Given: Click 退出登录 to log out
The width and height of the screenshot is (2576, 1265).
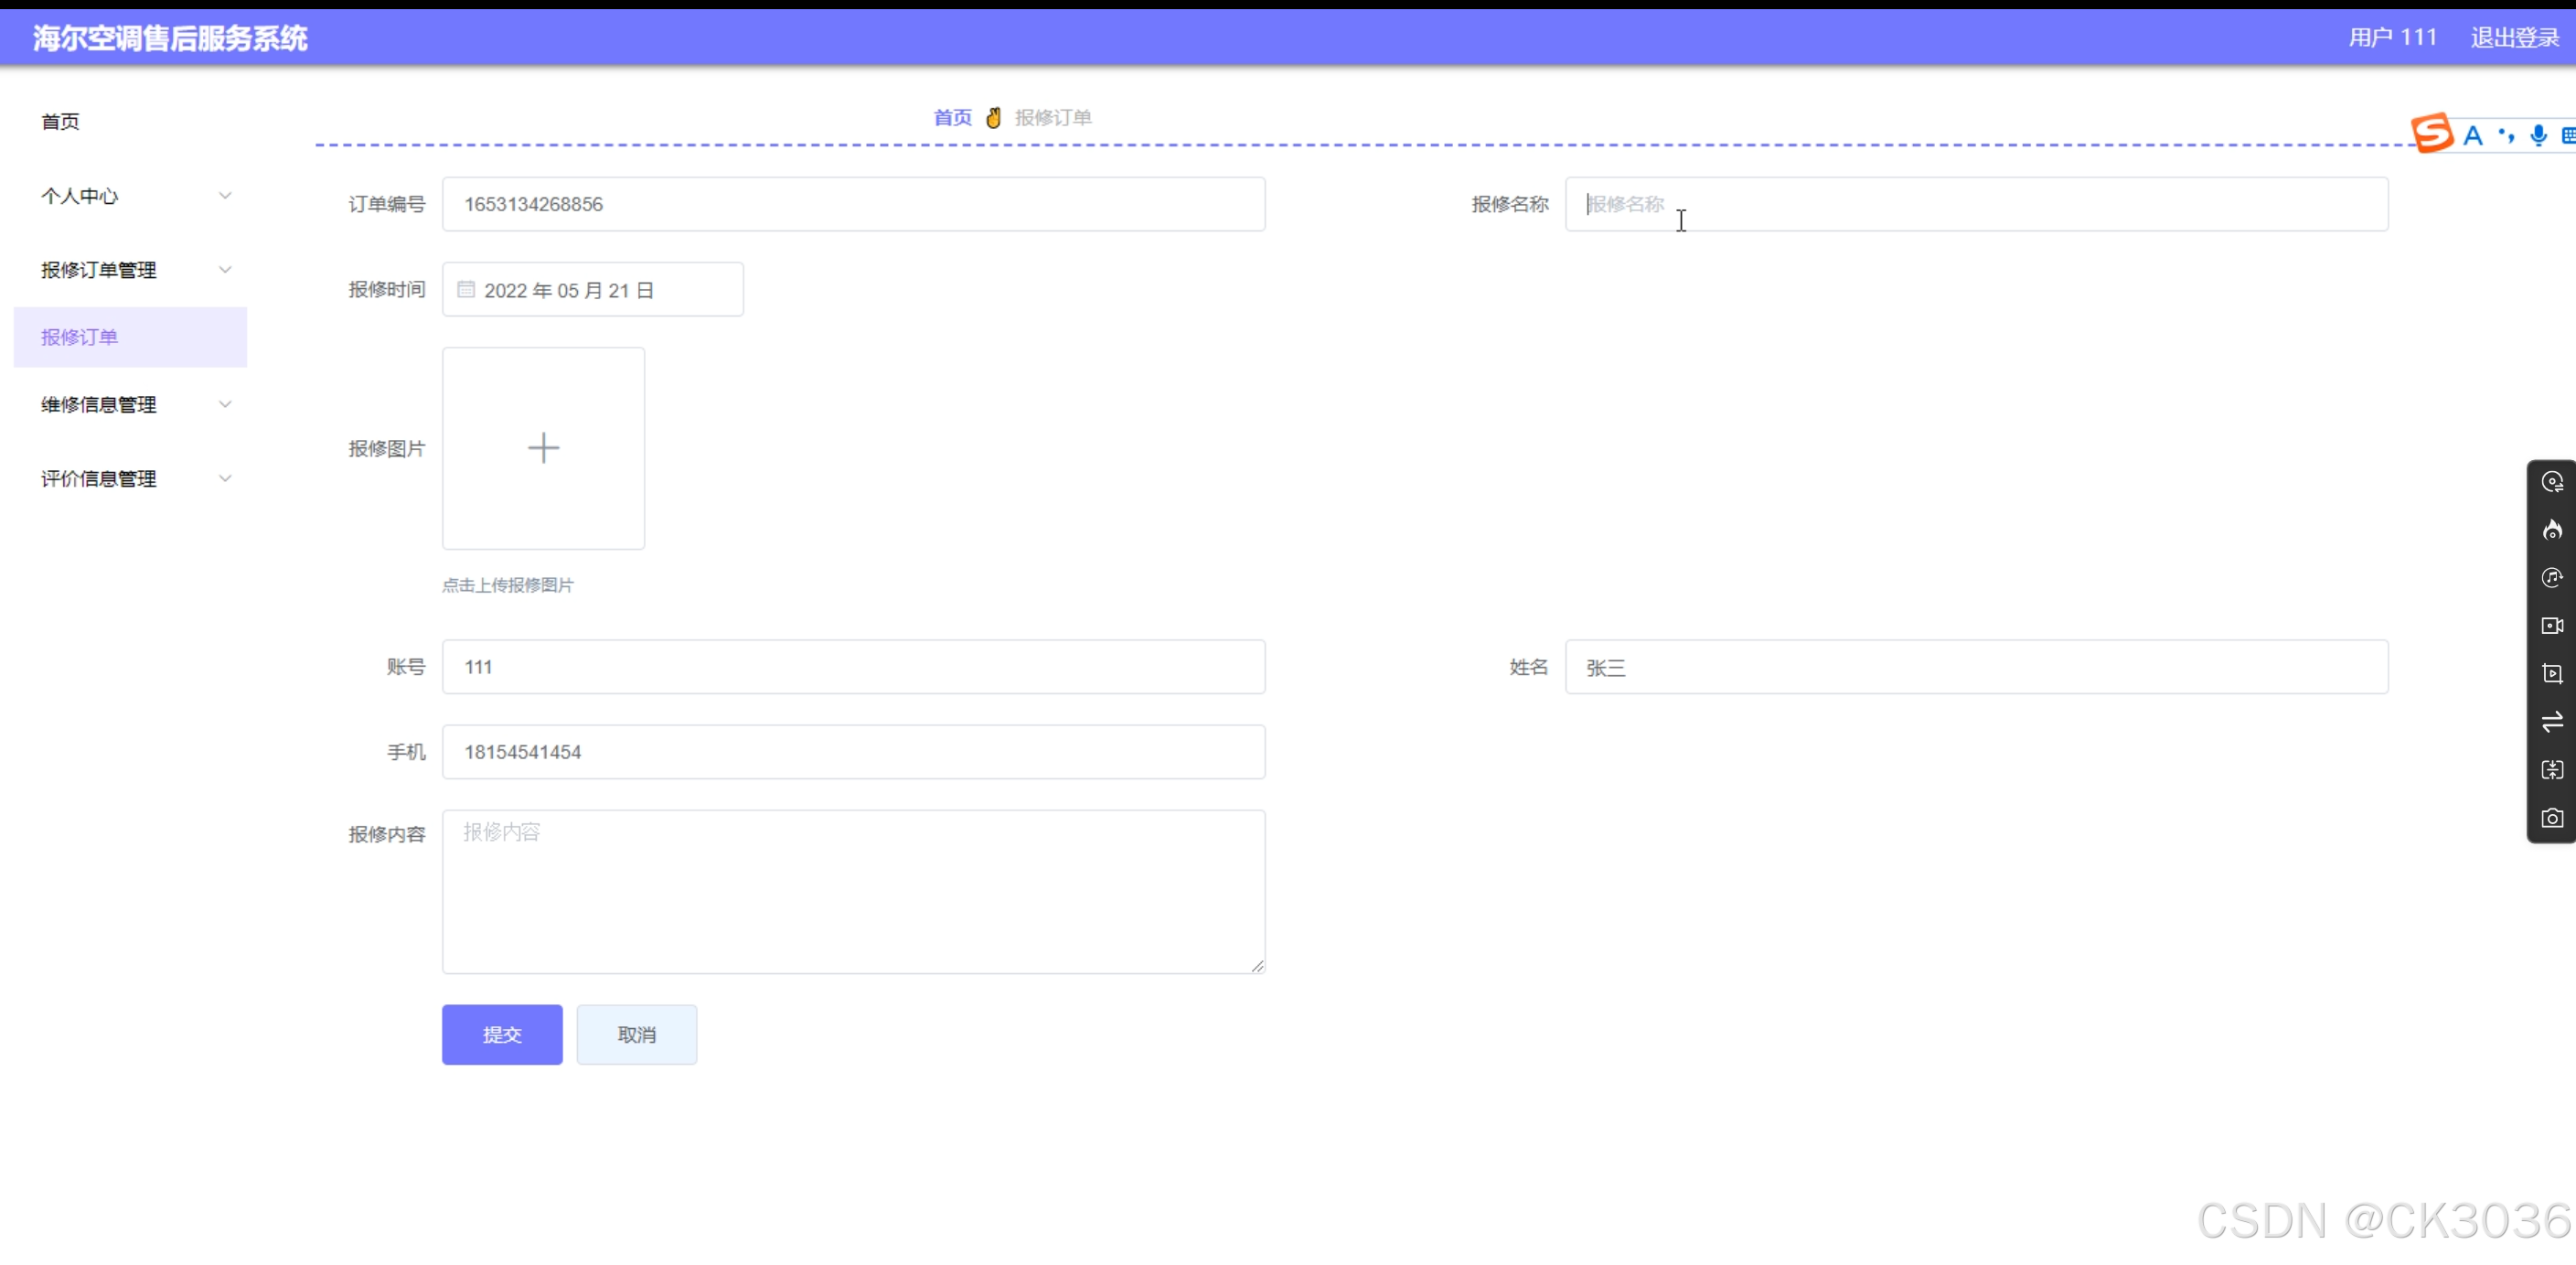Looking at the screenshot, I should (x=2514, y=38).
